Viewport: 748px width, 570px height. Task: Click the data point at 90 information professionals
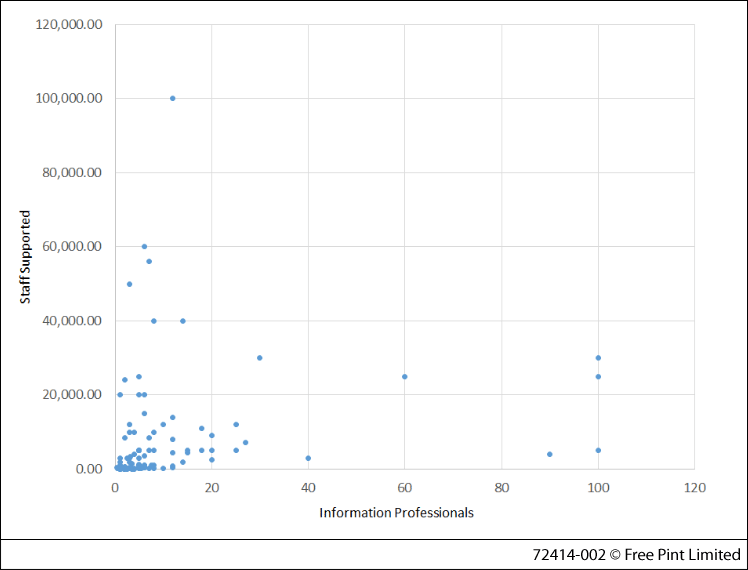(550, 454)
